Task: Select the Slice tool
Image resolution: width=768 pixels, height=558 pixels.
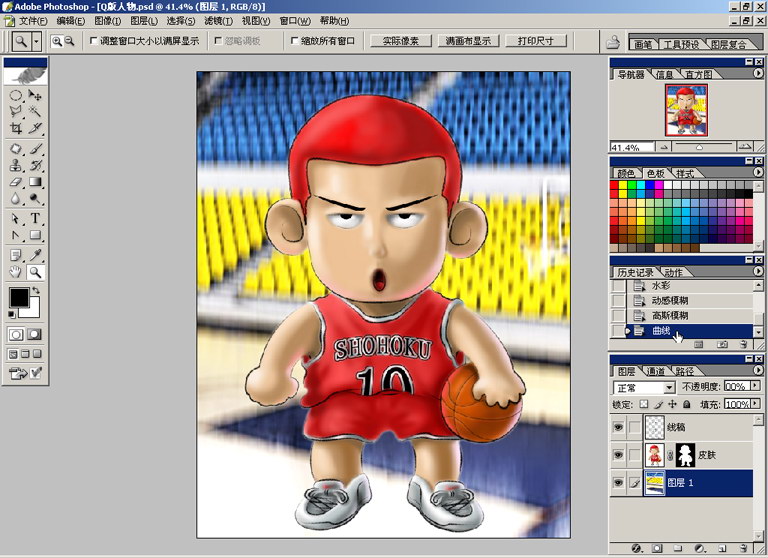Action: [x=35, y=128]
